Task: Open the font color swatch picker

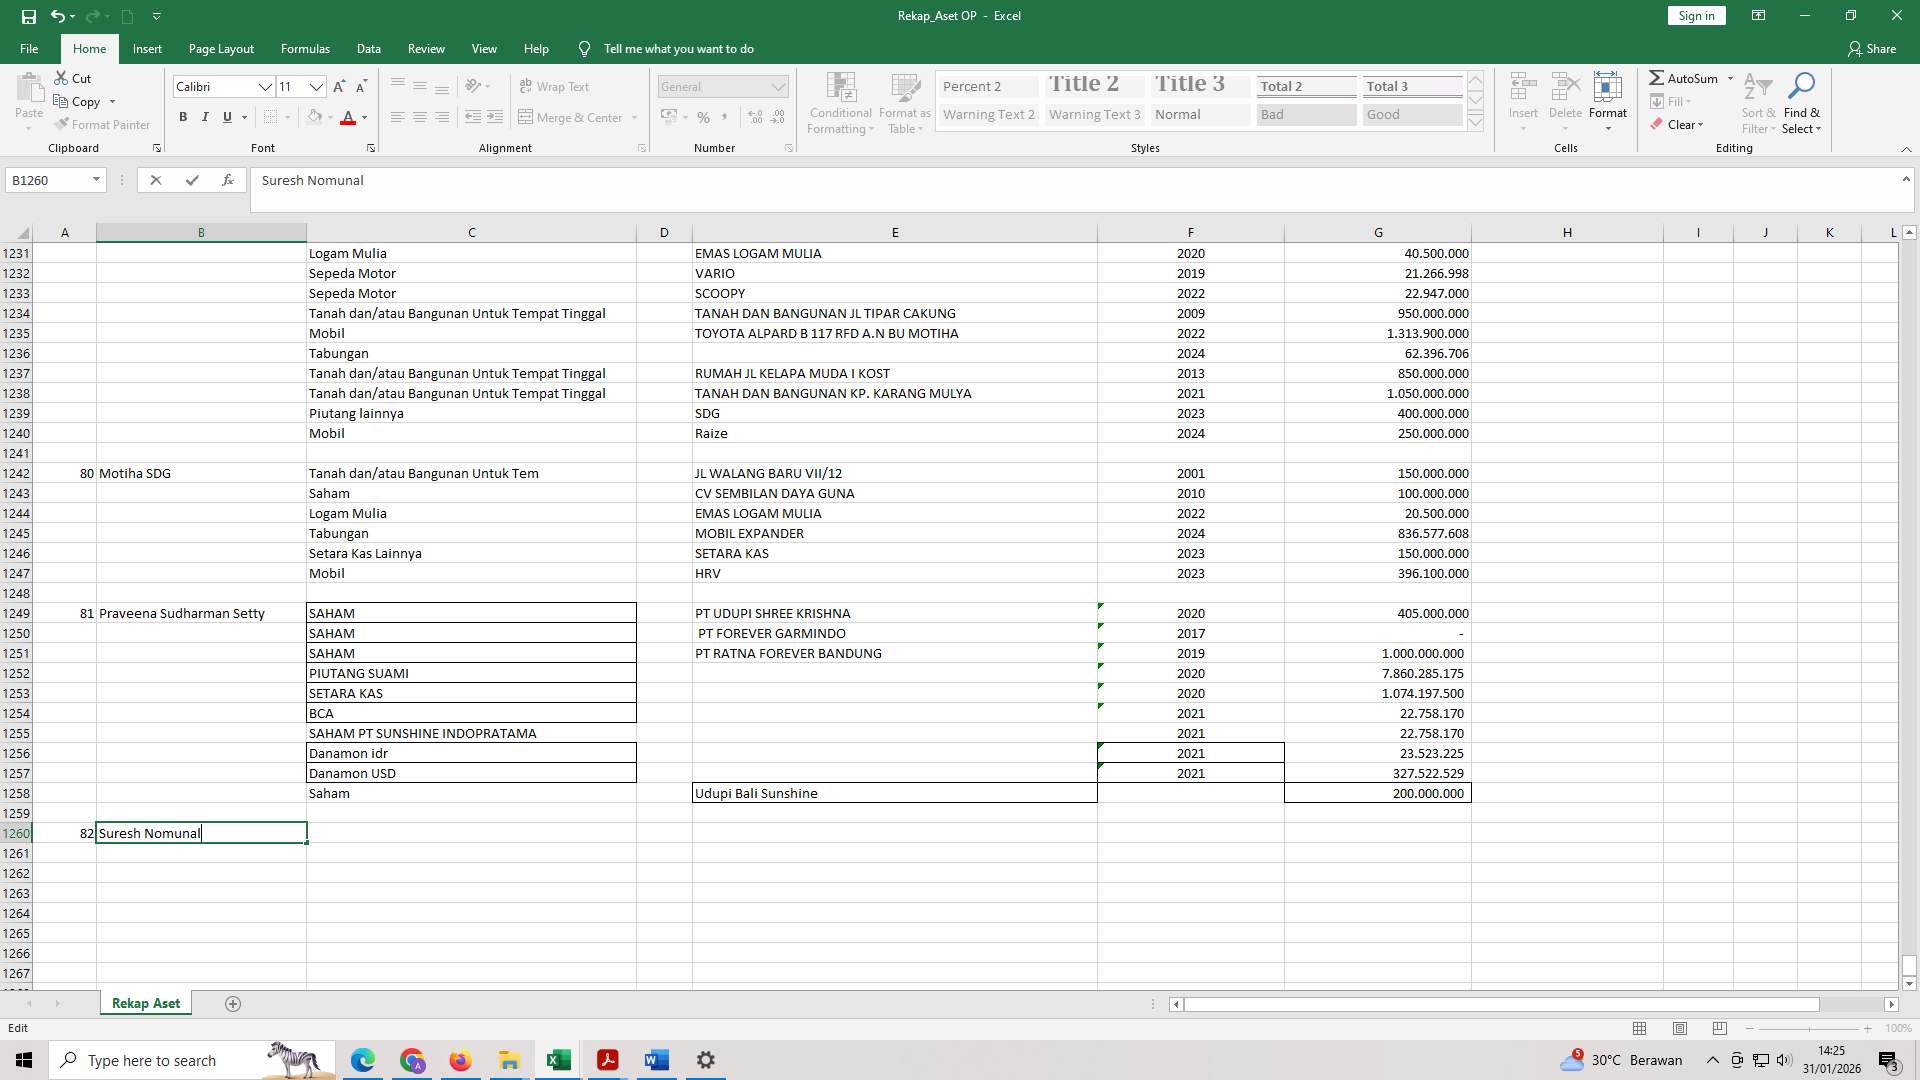Action: tap(363, 117)
